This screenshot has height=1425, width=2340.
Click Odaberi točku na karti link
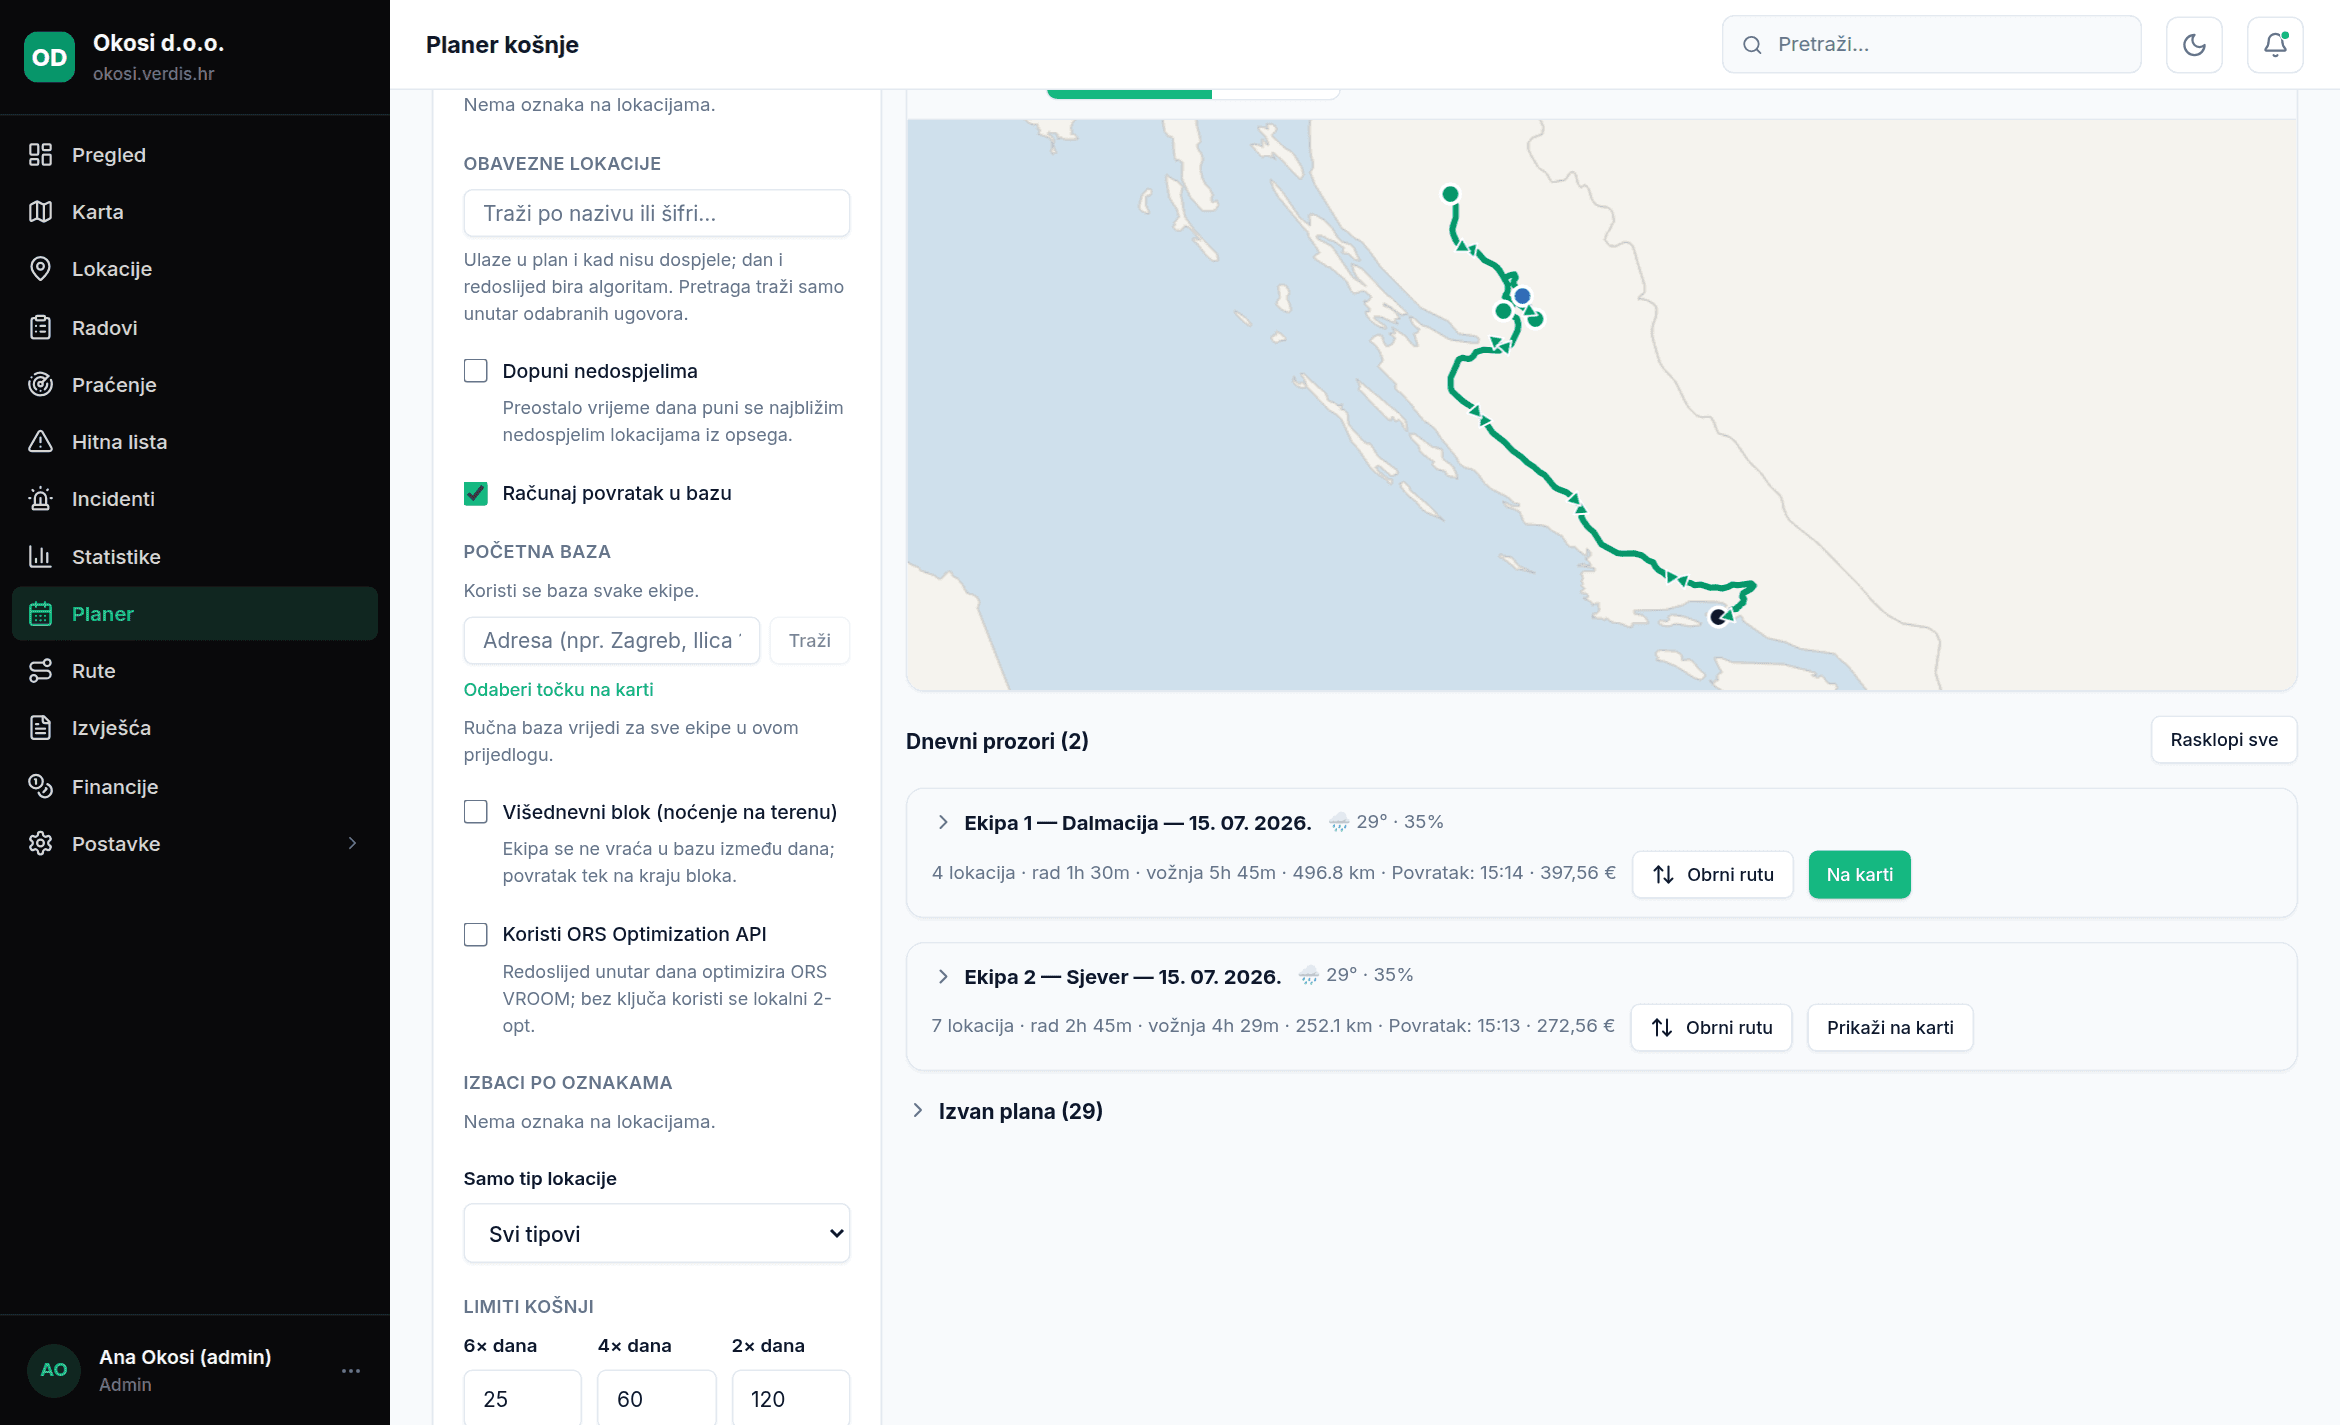tap(558, 689)
